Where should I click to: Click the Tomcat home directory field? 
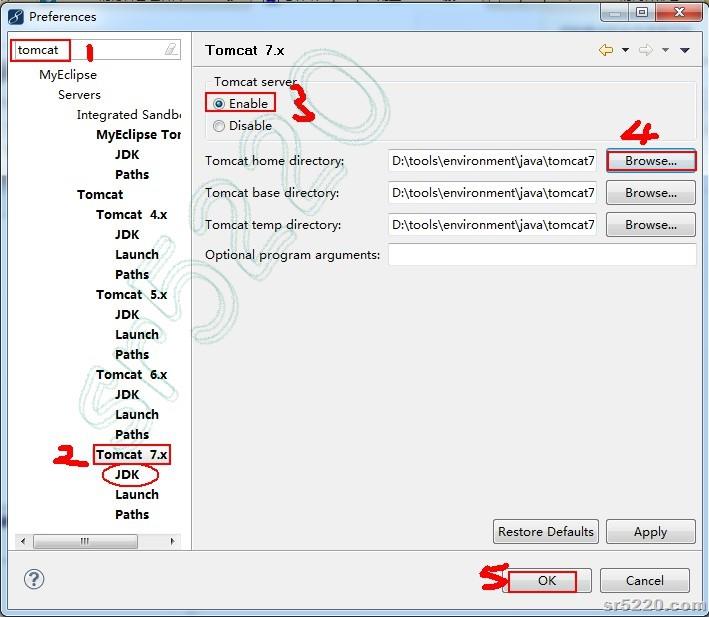coord(492,161)
